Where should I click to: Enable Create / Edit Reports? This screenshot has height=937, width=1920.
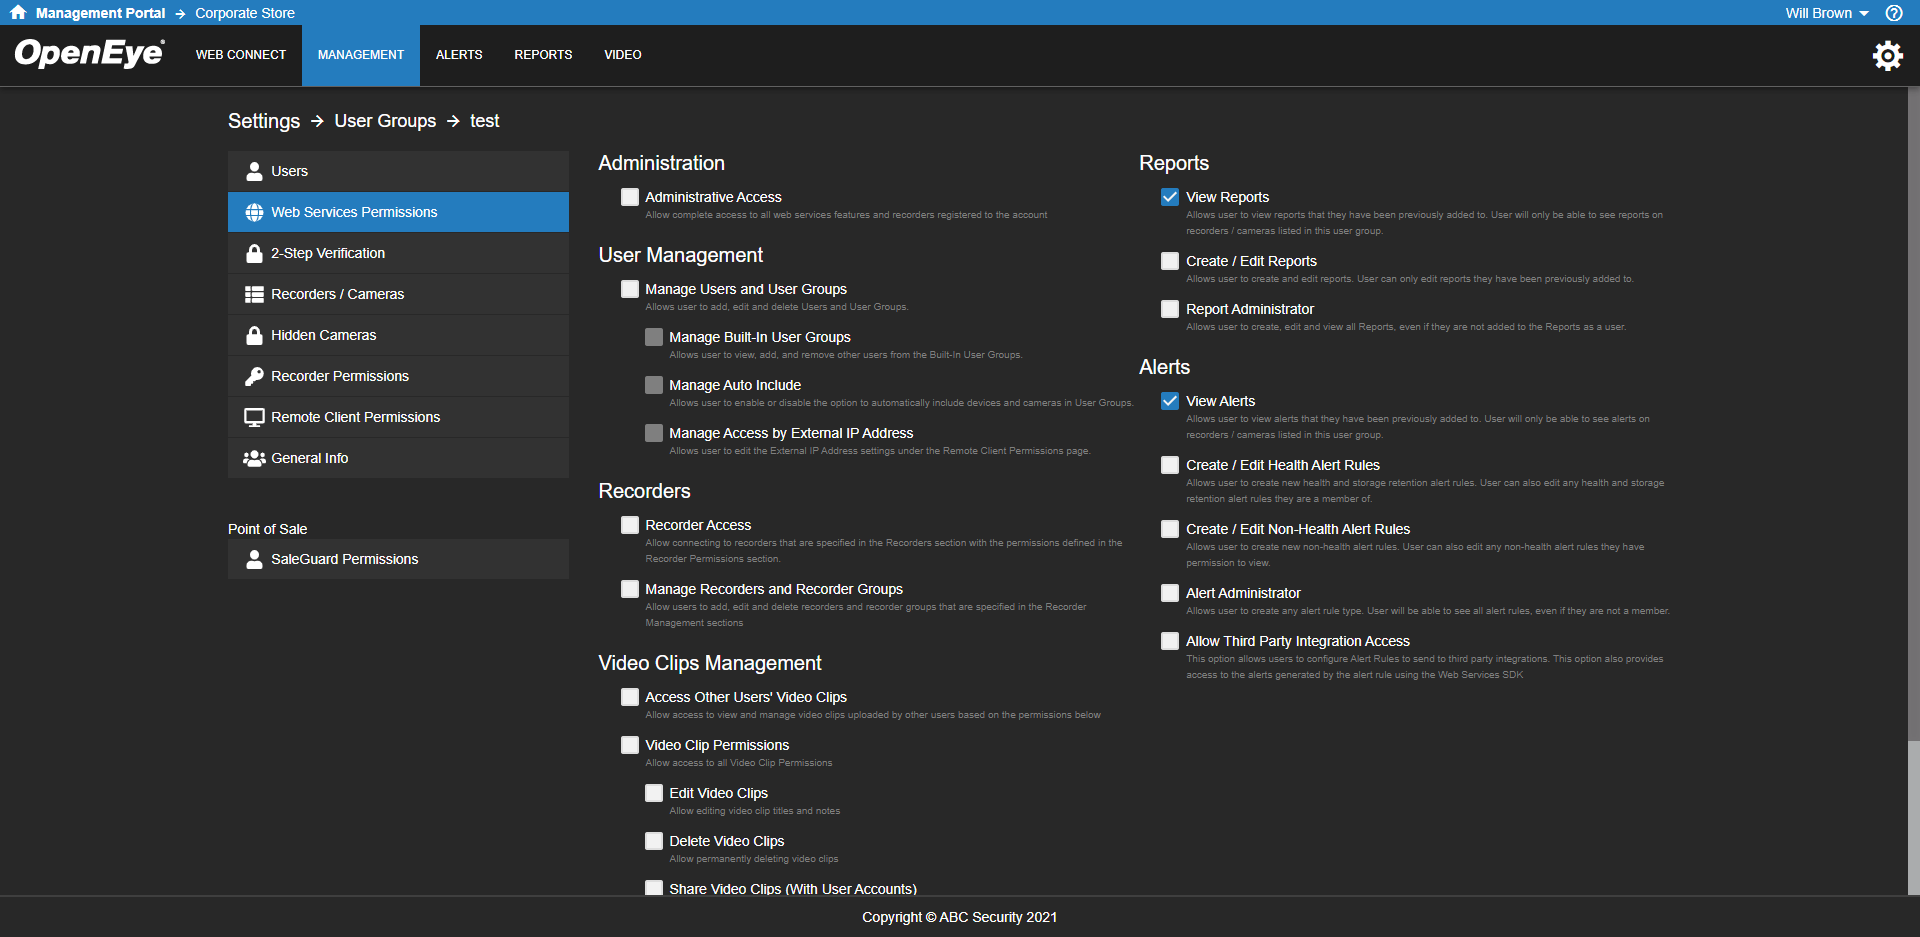1169,261
